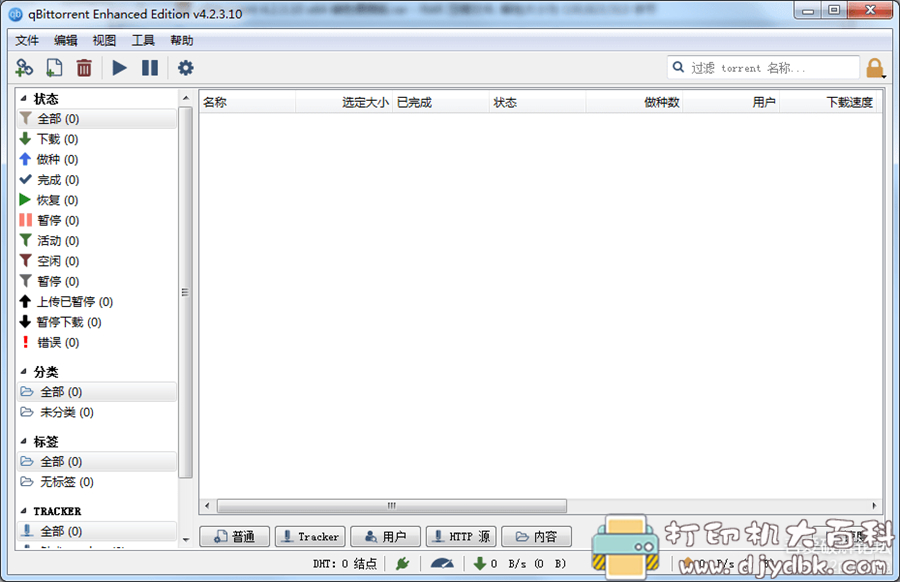Image resolution: width=900 pixels, height=582 pixels.
Task: Click the lock interface padlock icon
Action: pos(875,68)
